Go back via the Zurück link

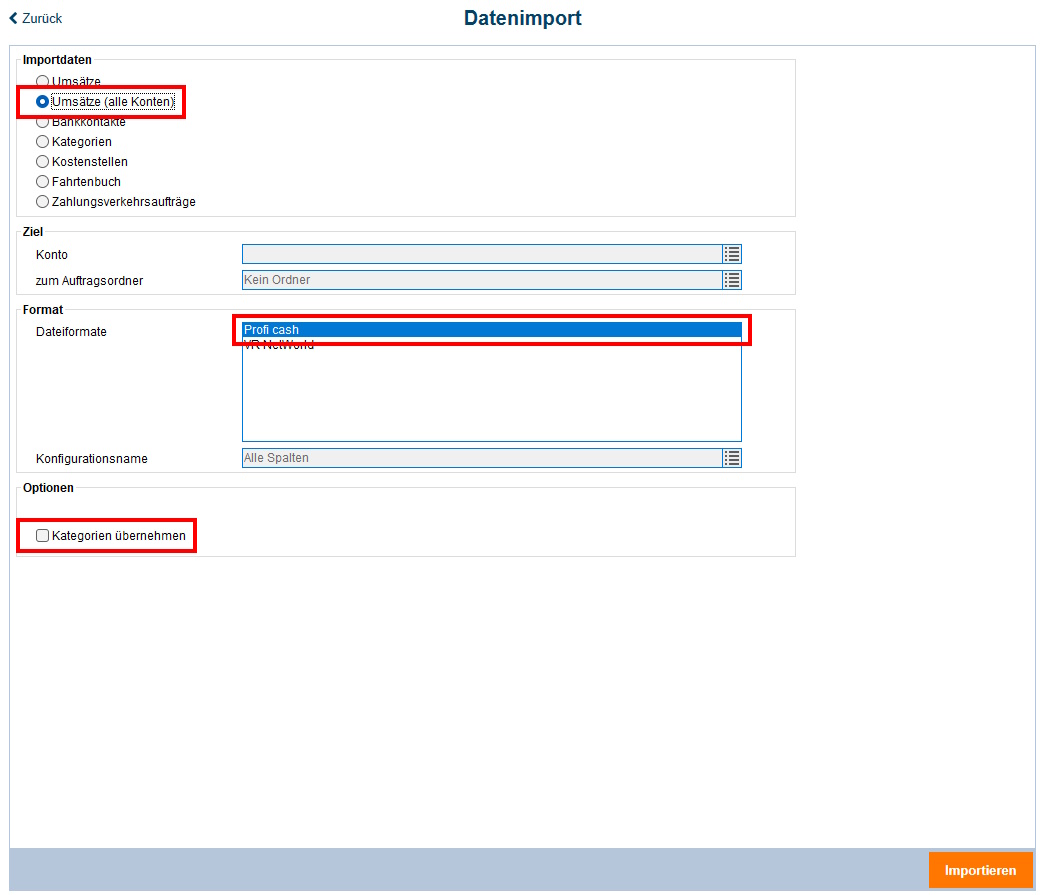click(41, 18)
